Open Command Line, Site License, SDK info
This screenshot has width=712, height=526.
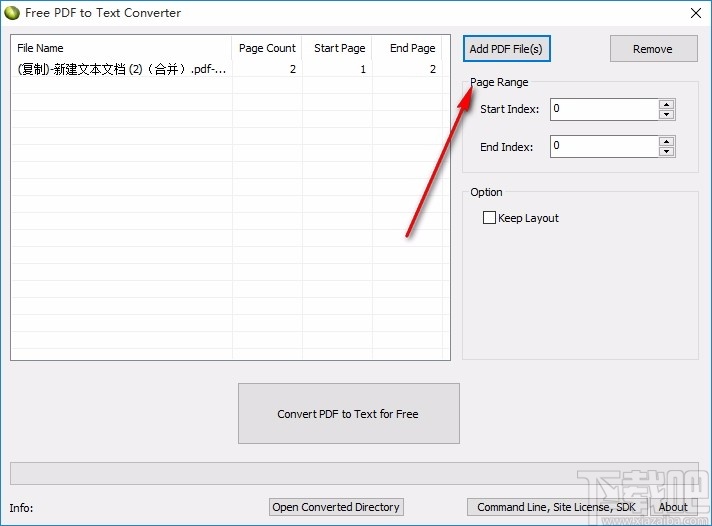pyautogui.click(x=556, y=507)
